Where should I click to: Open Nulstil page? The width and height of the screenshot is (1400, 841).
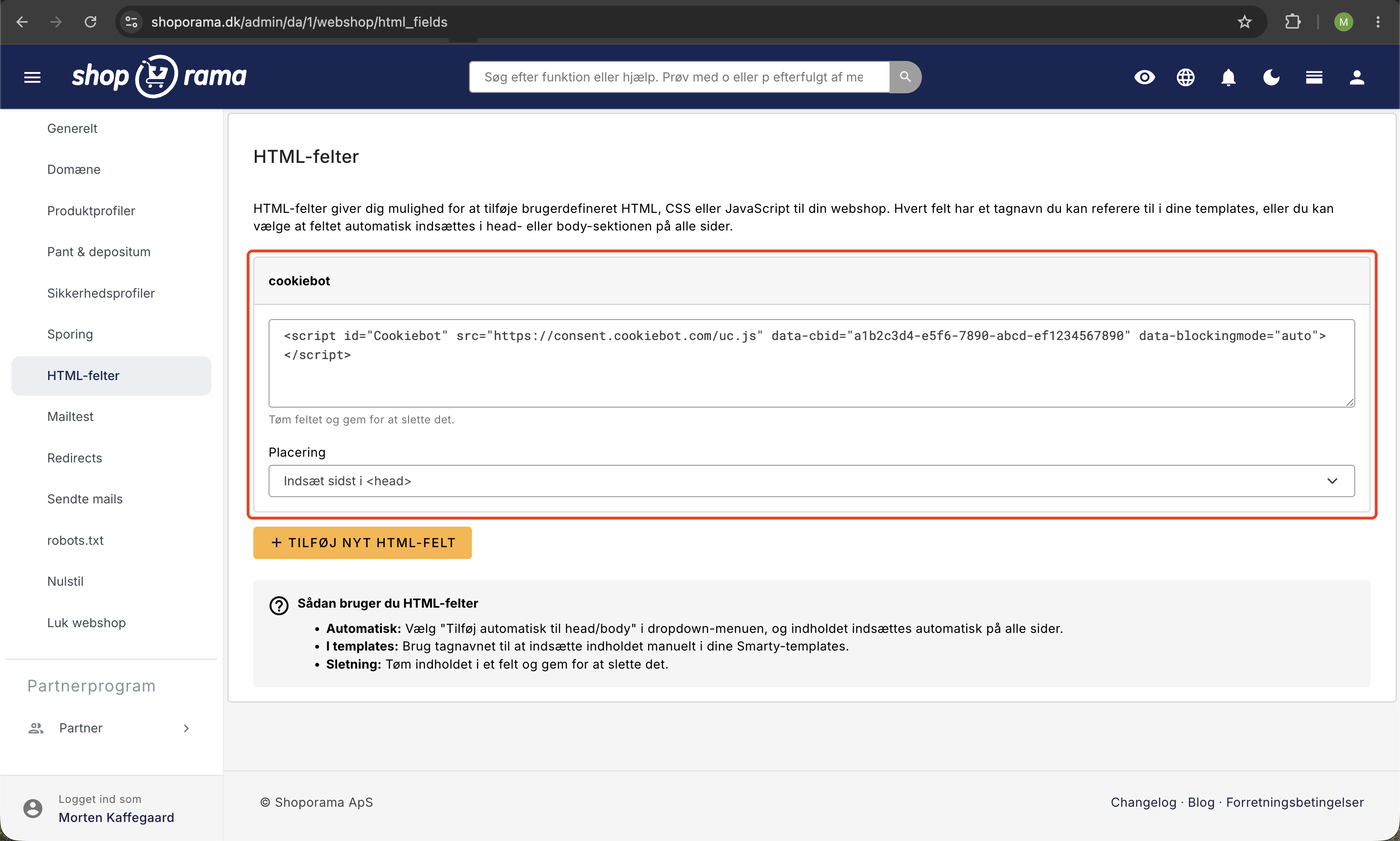(x=66, y=581)
